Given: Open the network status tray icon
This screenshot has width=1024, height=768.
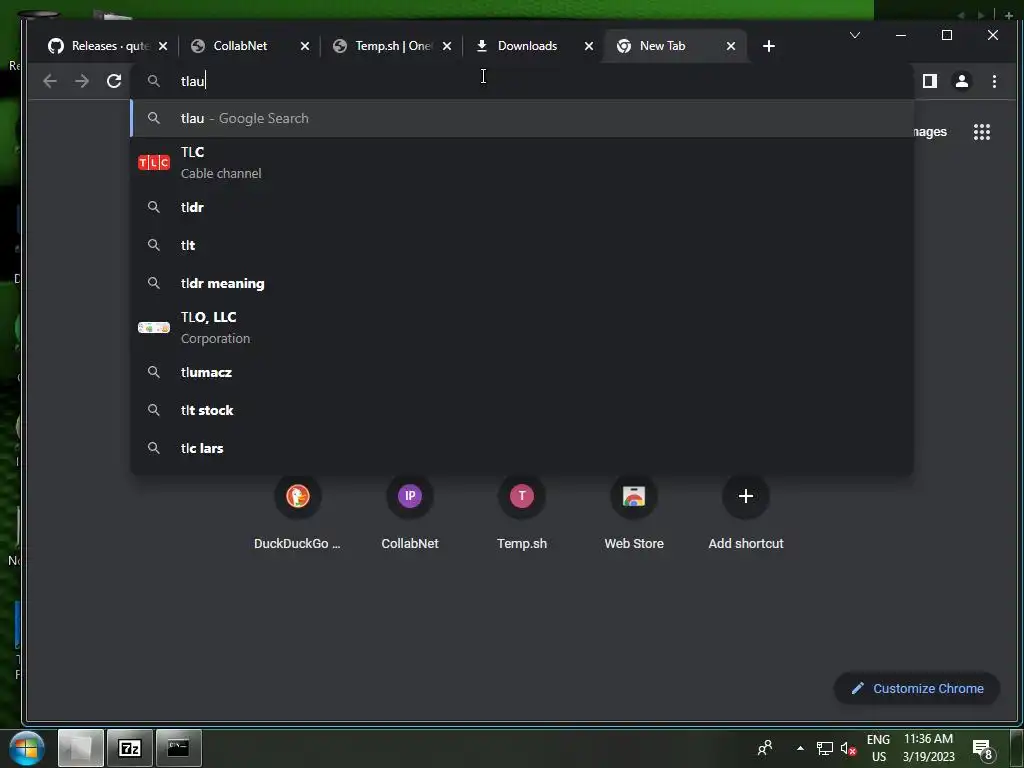Looking at the screenshot, I should tap(824, 748).
